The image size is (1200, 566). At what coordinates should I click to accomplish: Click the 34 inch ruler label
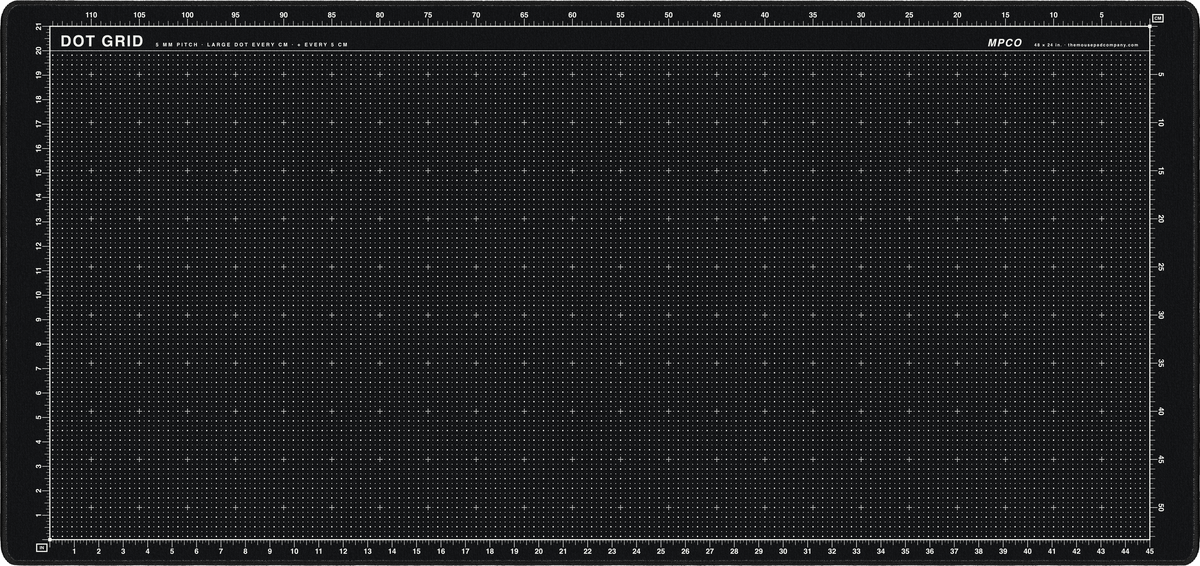coord(881,551)
